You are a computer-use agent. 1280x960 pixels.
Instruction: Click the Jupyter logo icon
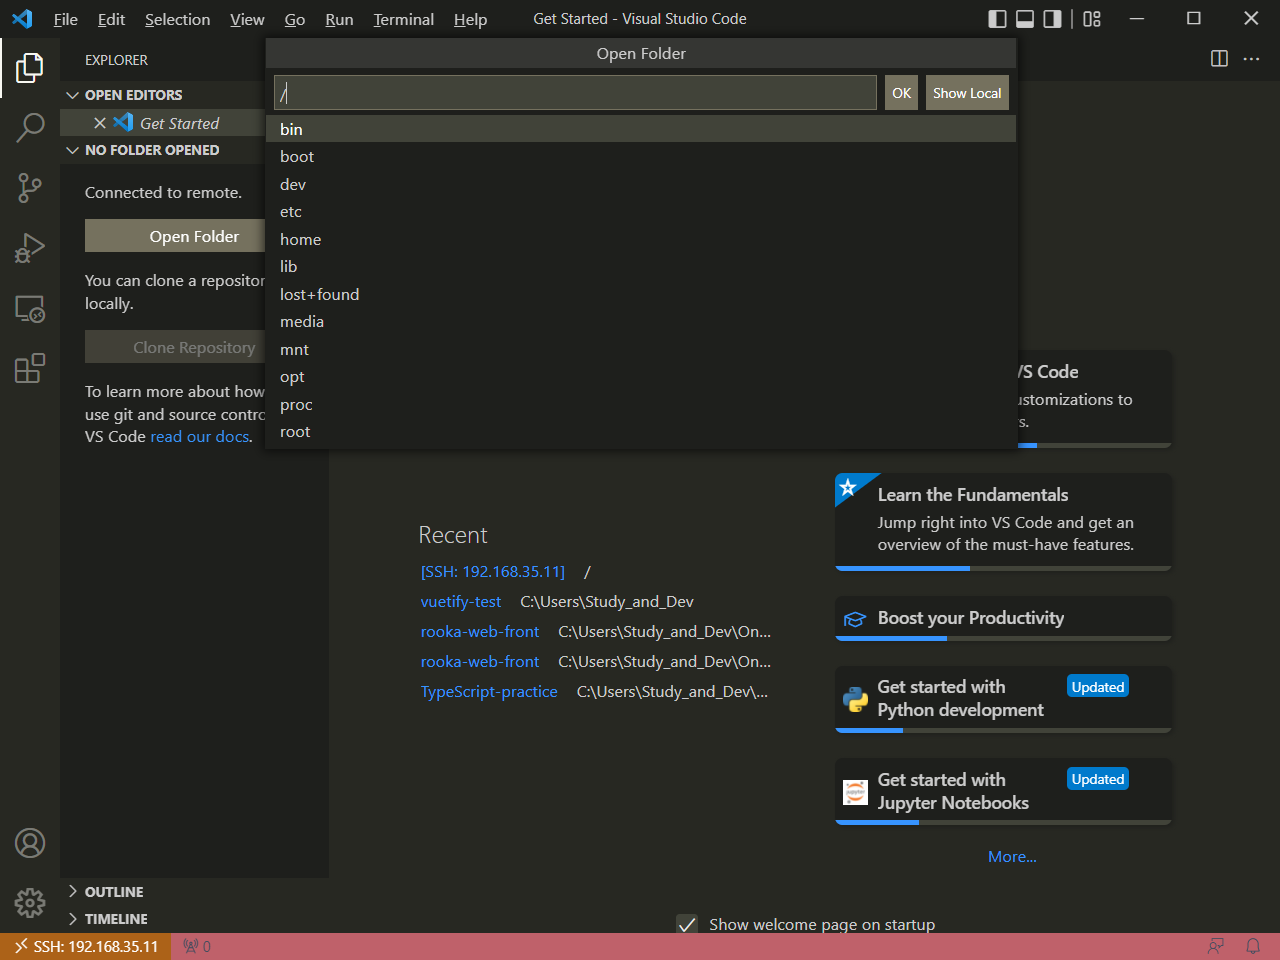[855, 792]
